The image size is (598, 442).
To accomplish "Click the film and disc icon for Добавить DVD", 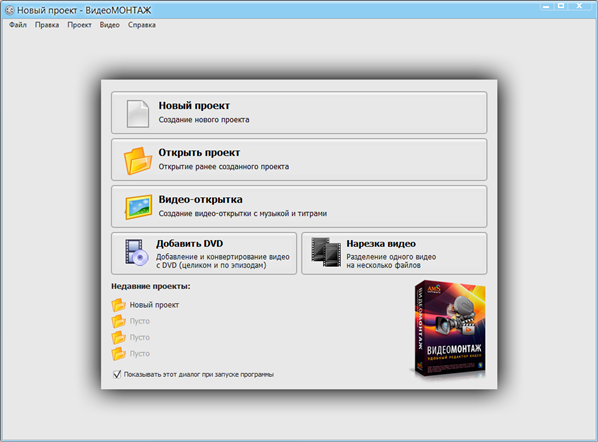I will (137, 252).
